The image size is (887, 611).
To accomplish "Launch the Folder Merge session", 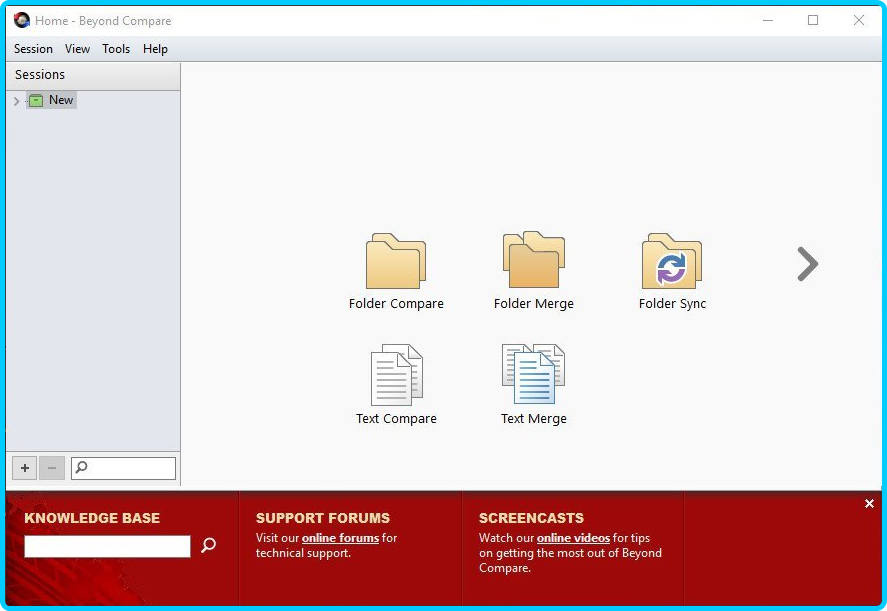I will pos(533,272).
